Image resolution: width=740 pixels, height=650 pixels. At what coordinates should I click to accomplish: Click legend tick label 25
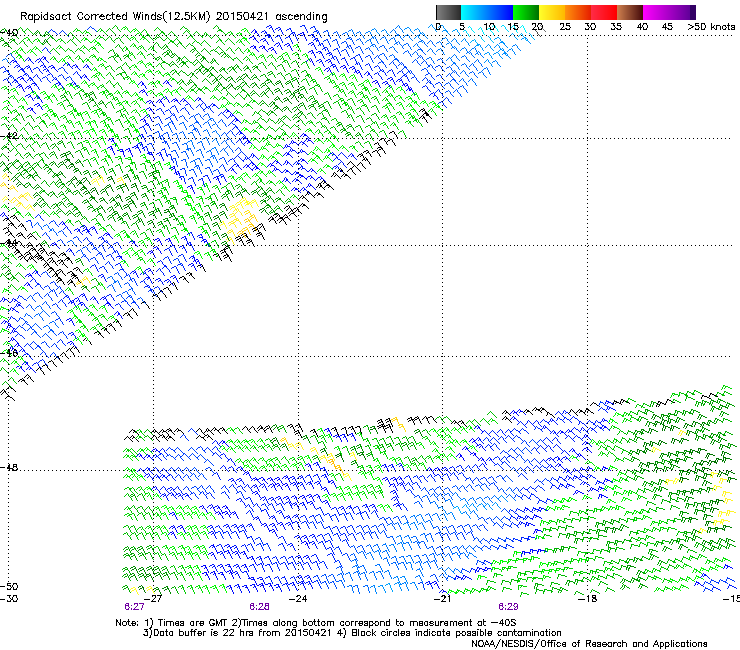point(565,27)
